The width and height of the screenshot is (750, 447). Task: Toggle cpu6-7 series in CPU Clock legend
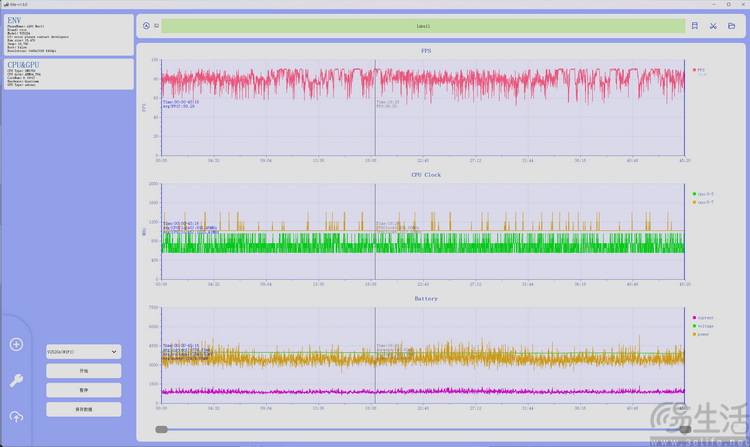coord(703,202)
